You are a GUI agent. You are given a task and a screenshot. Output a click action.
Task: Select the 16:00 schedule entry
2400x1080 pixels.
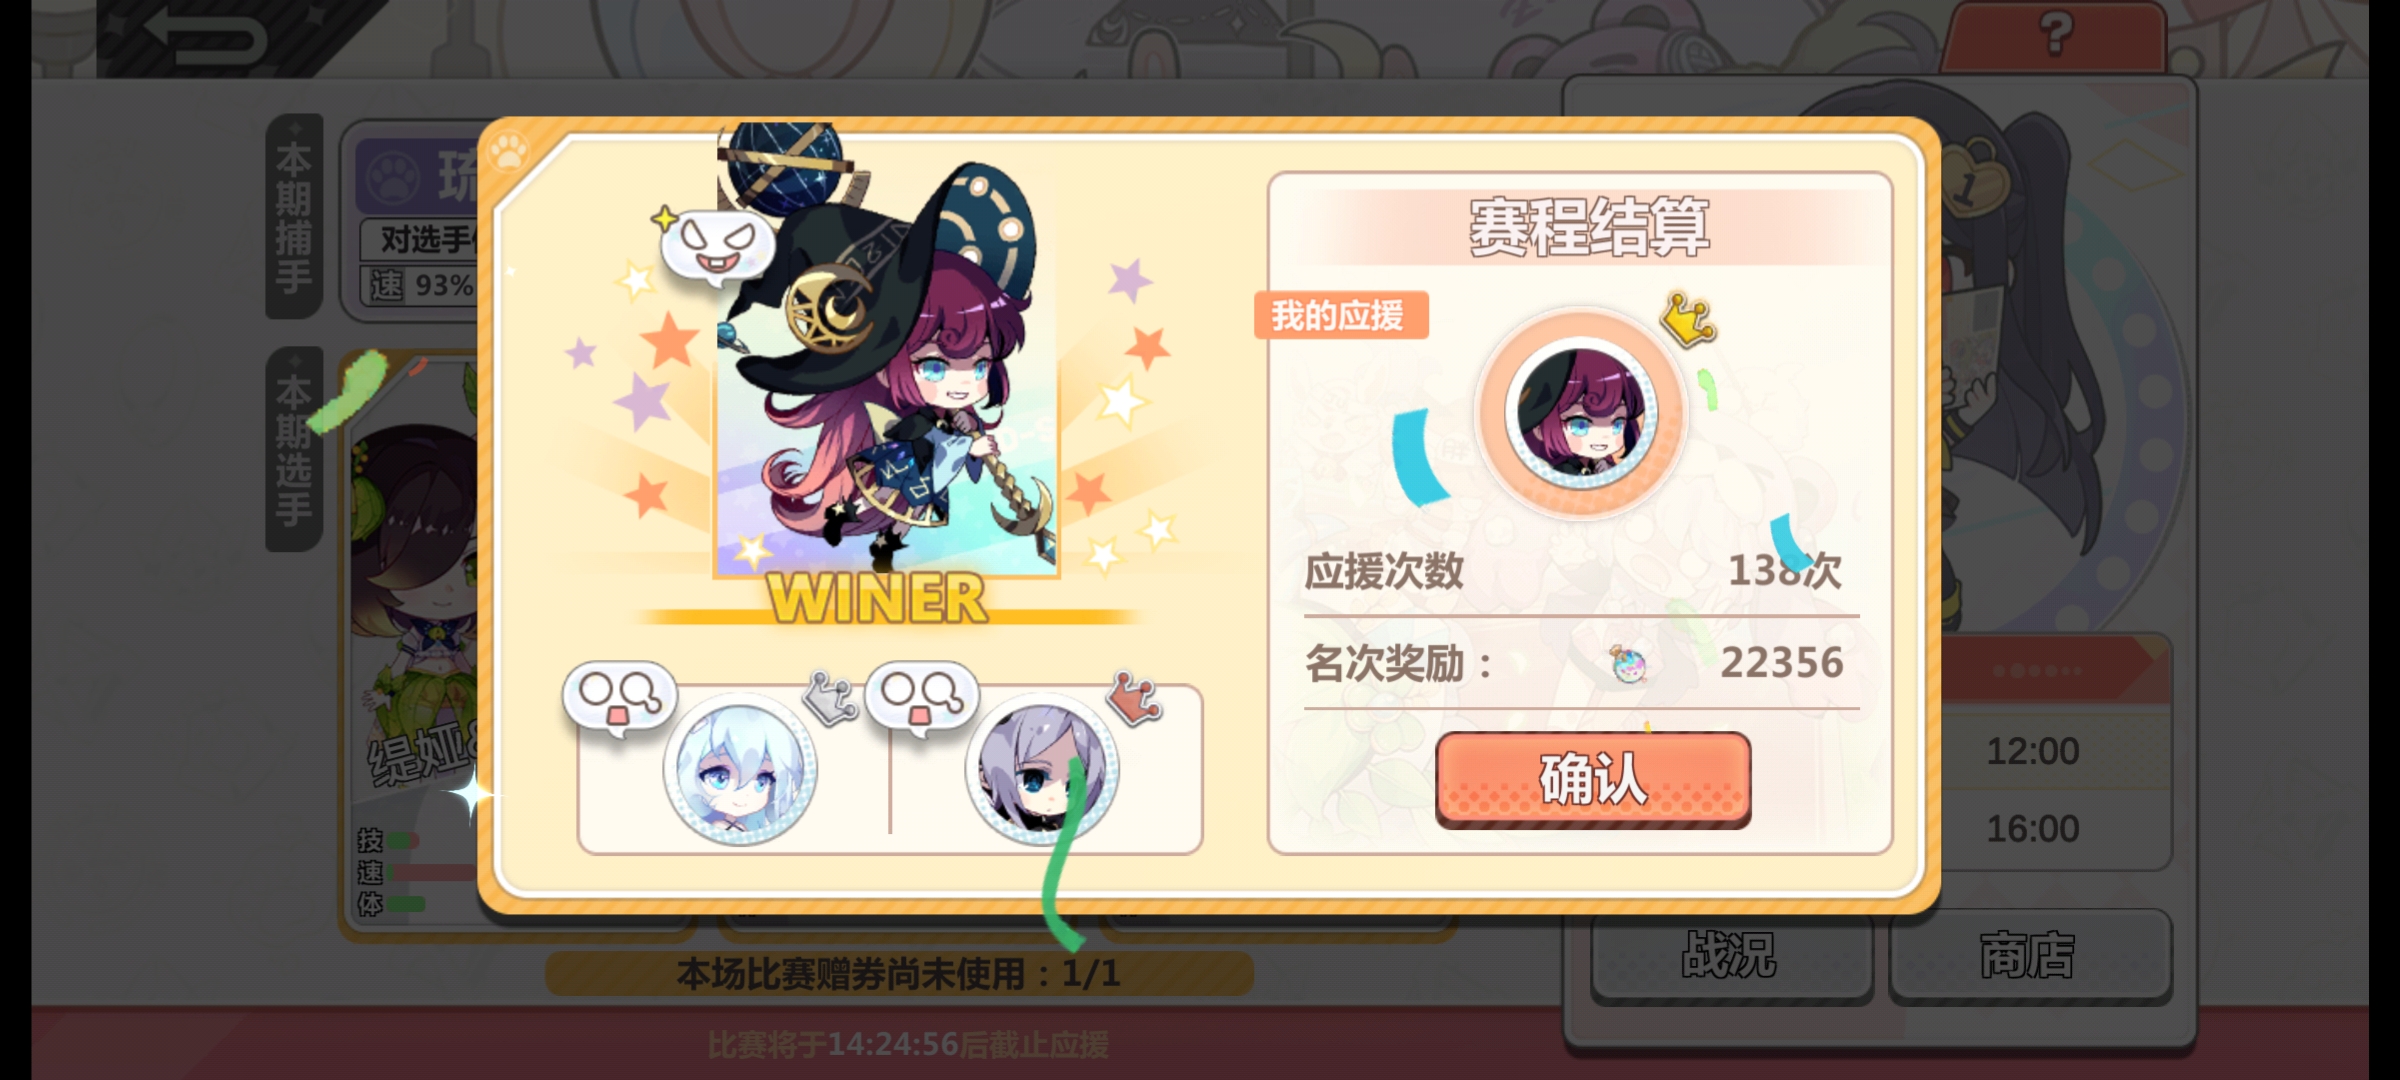click(x=2033, y=828)
